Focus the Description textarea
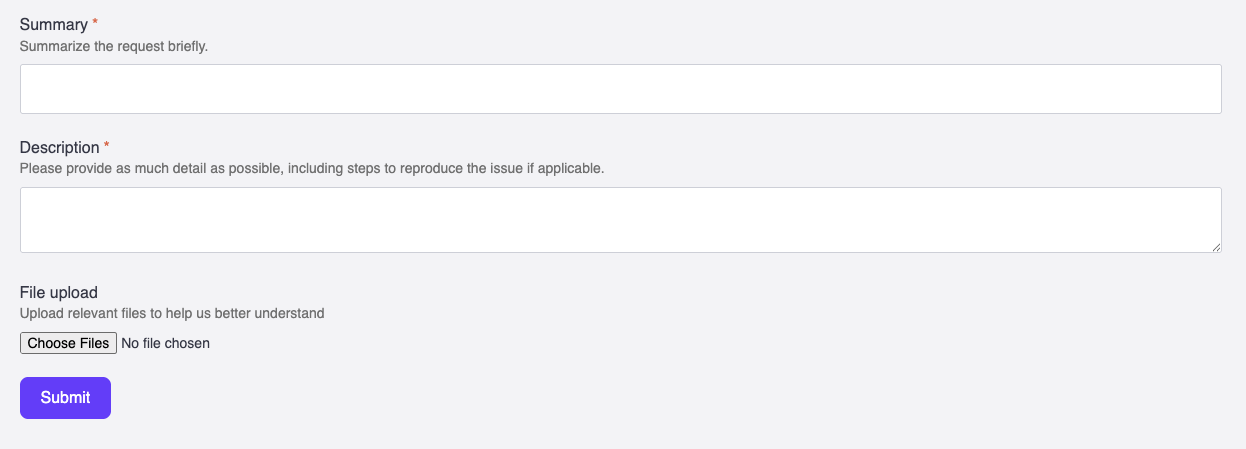 pyautogui.click(x=620, y=220)
